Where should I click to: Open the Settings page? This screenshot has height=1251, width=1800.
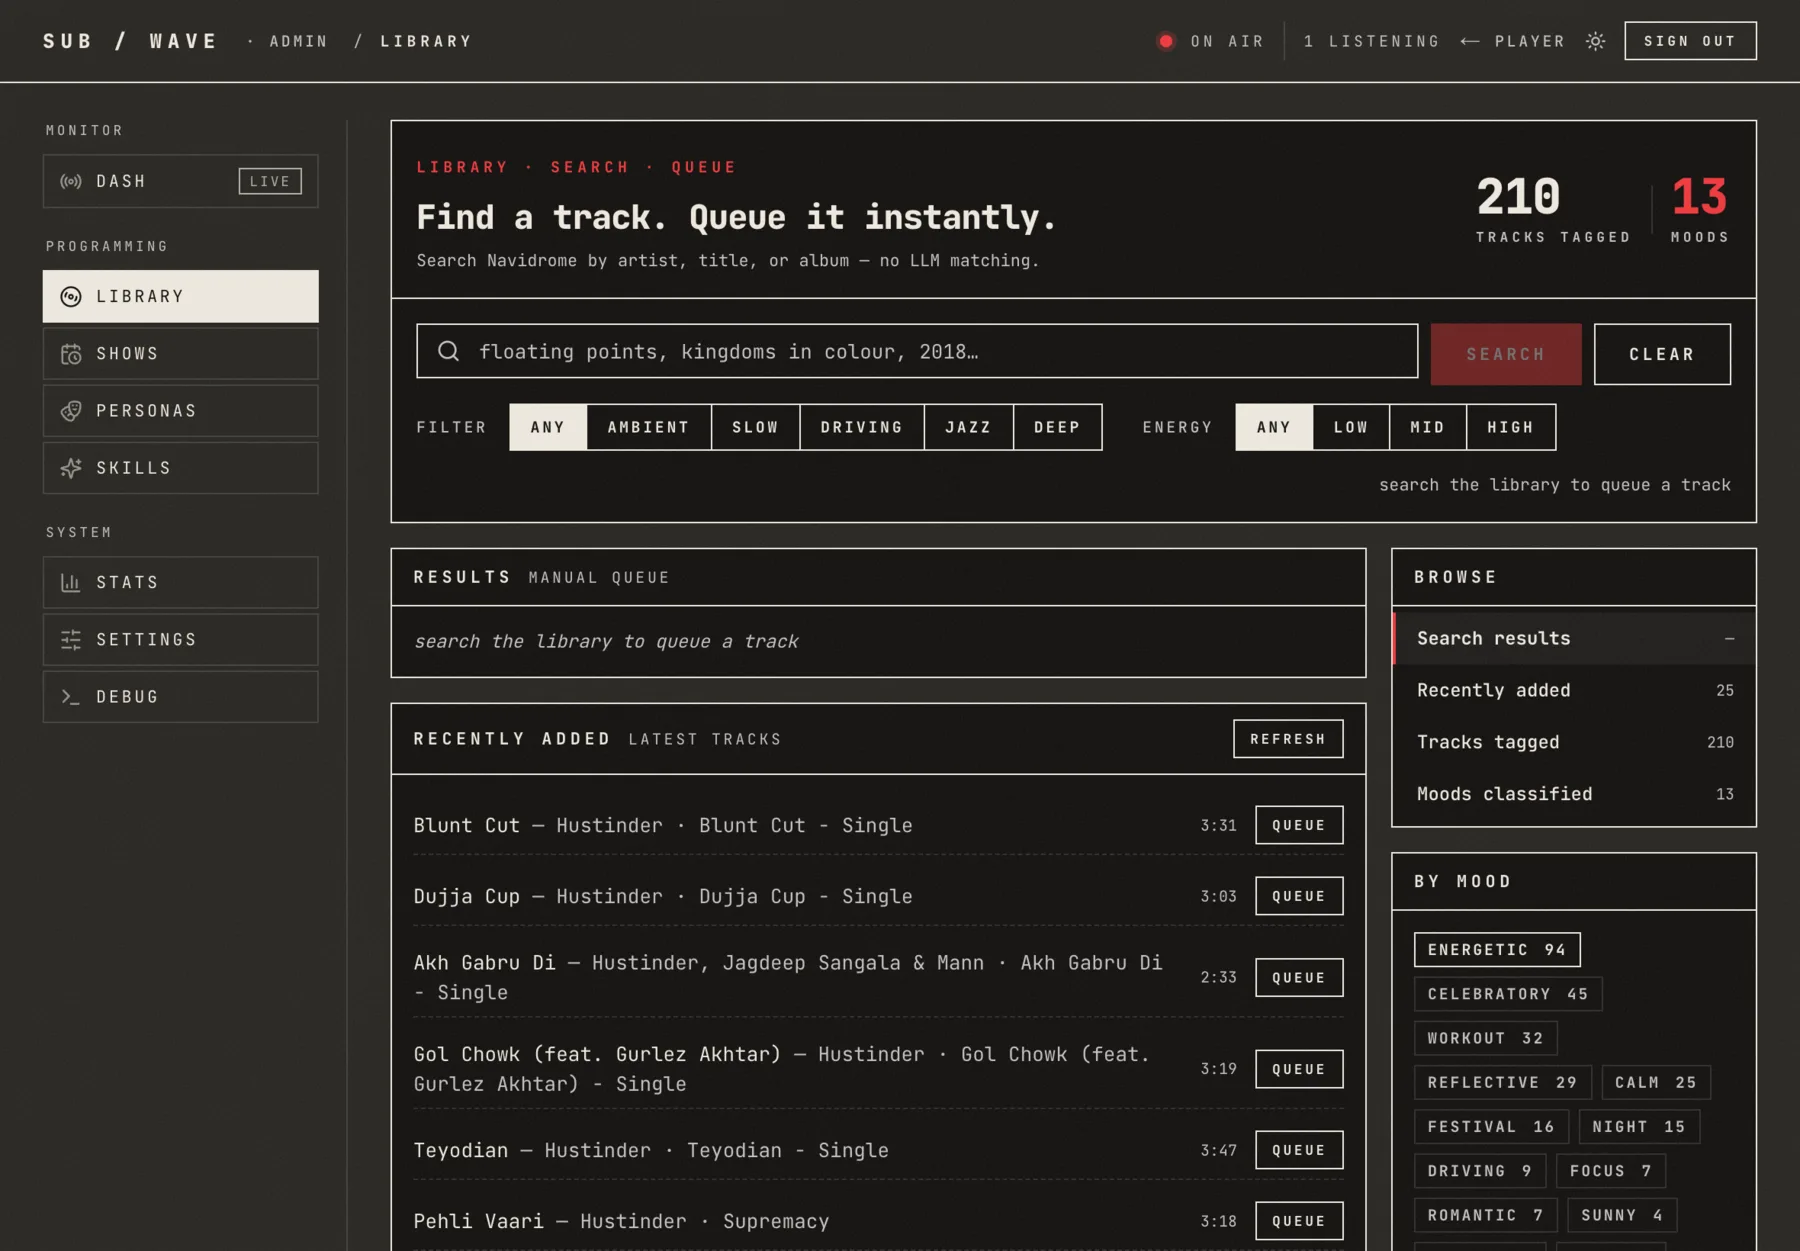pyautogui.click(x=181, y=640)
